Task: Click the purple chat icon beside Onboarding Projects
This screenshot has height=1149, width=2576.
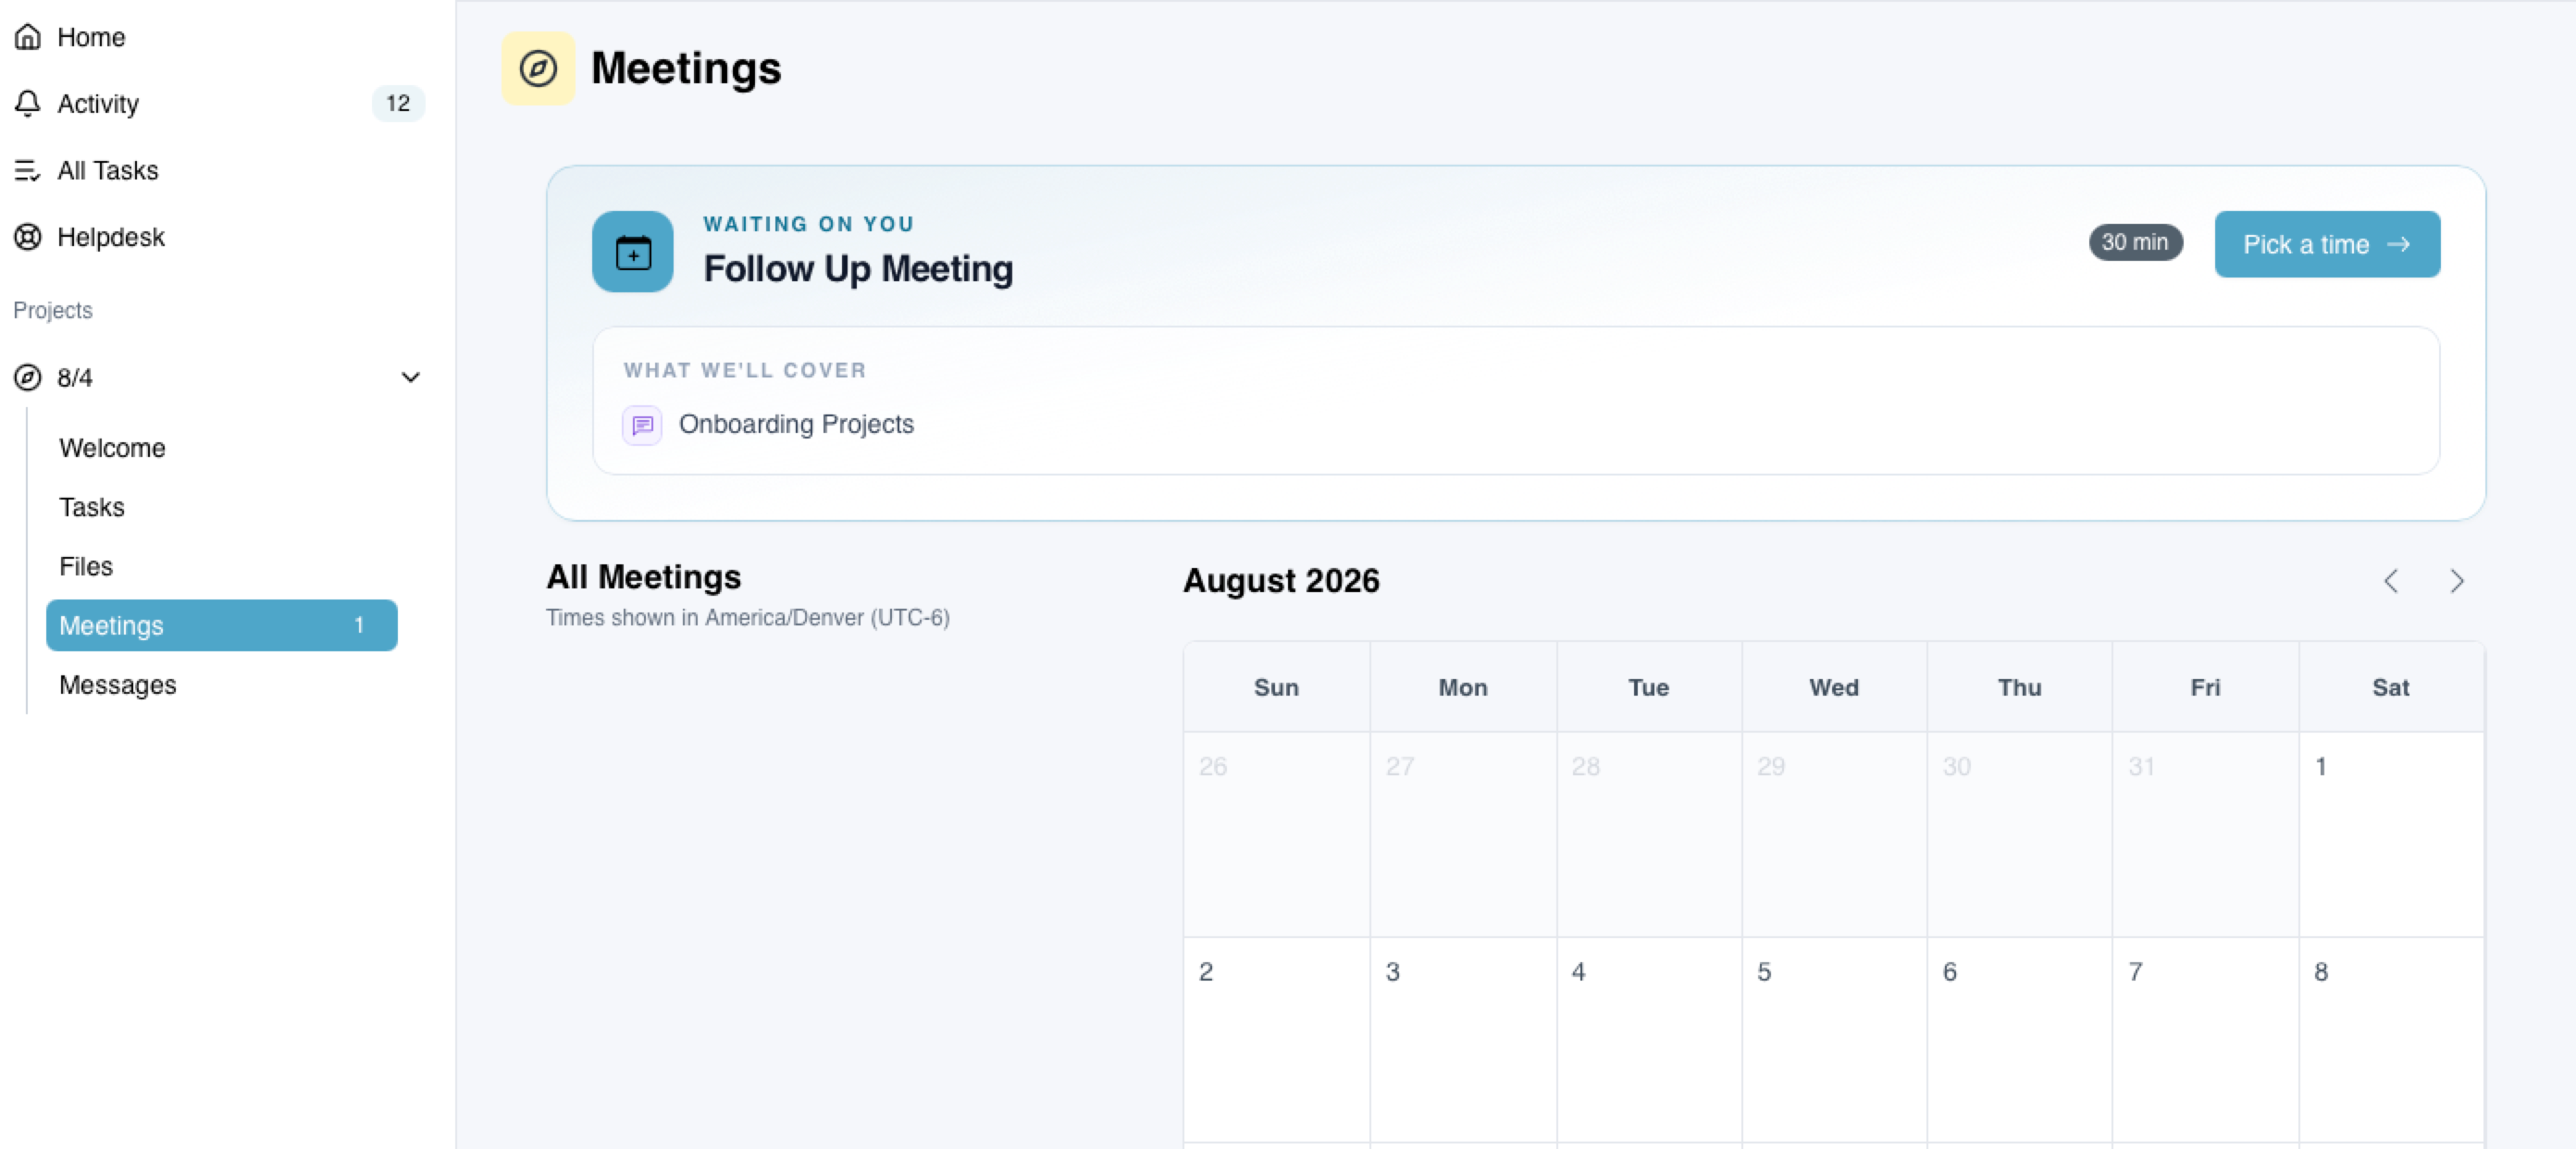Action: point(642,424)
